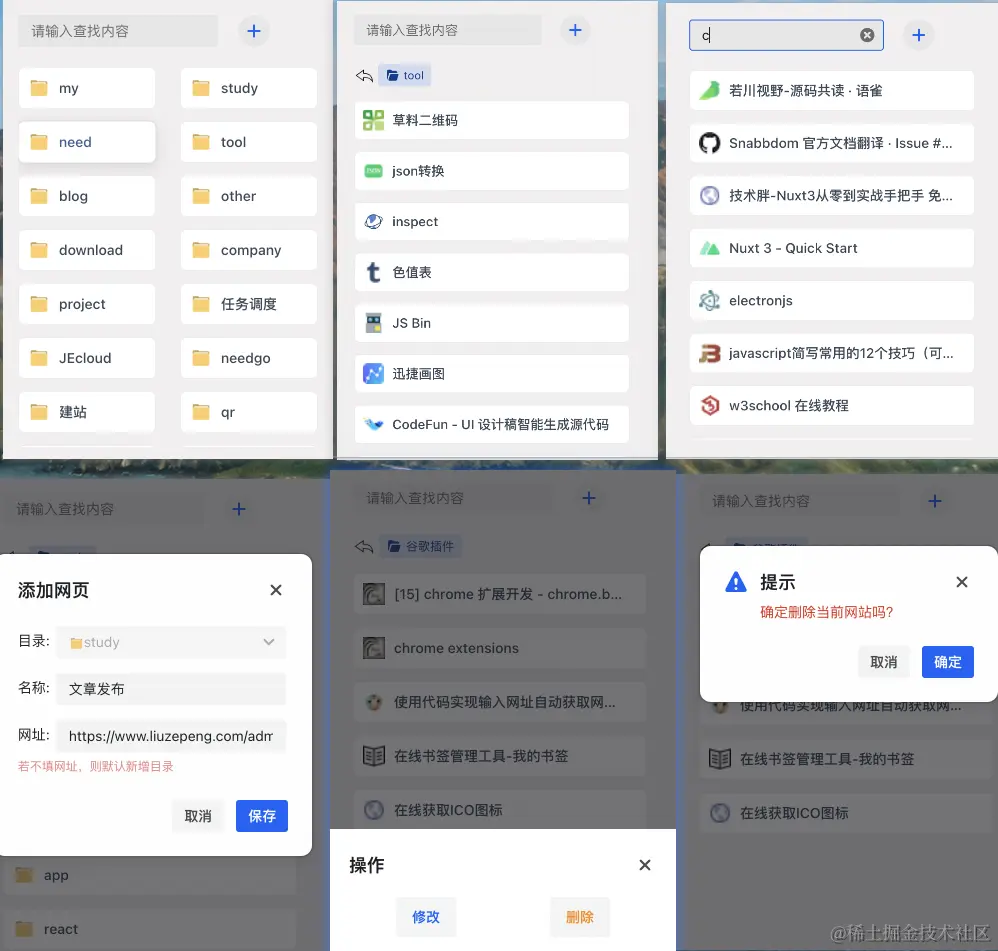Click 修改 in the 操作 sheet

426,917
